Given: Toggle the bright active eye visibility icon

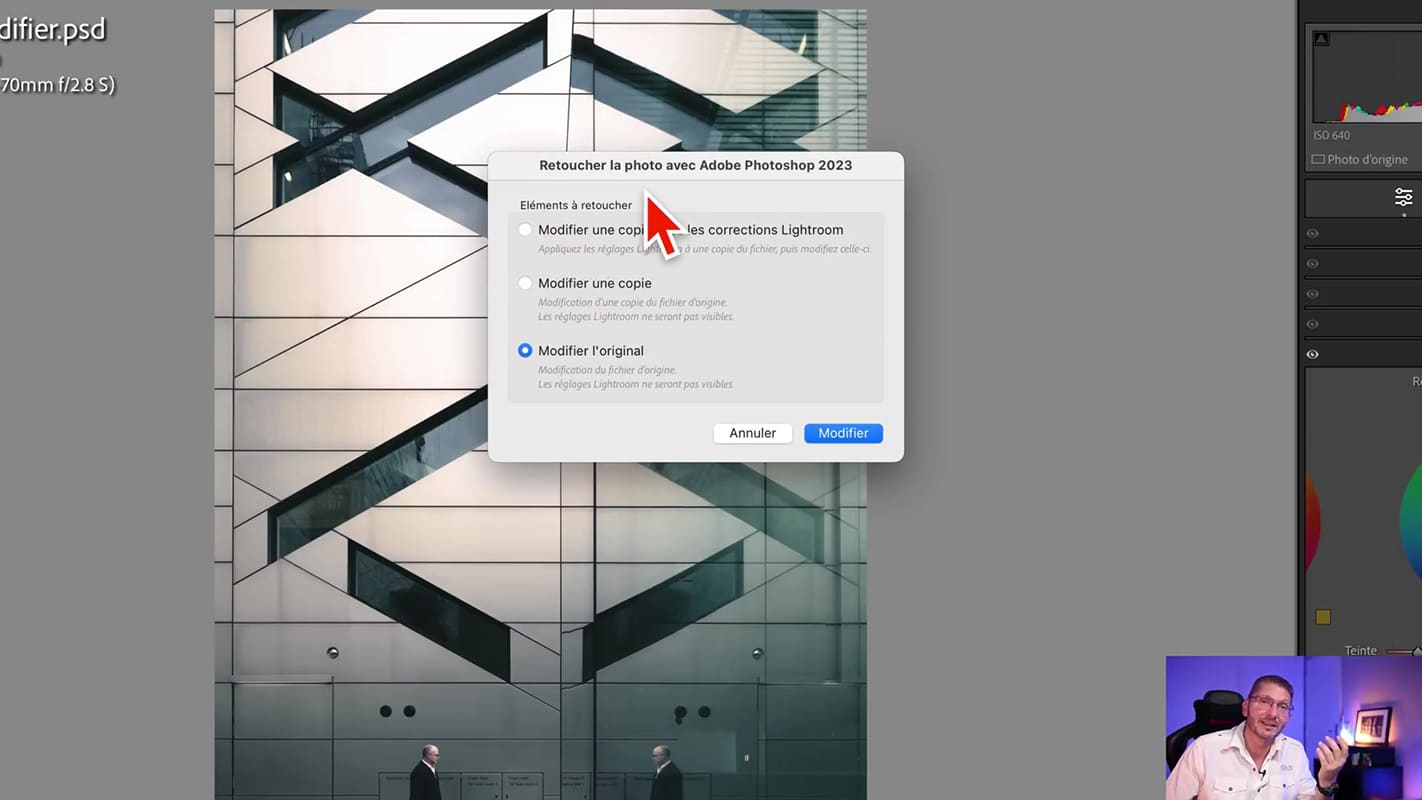Looking at the screenshot, I should tap(1313, 354).
